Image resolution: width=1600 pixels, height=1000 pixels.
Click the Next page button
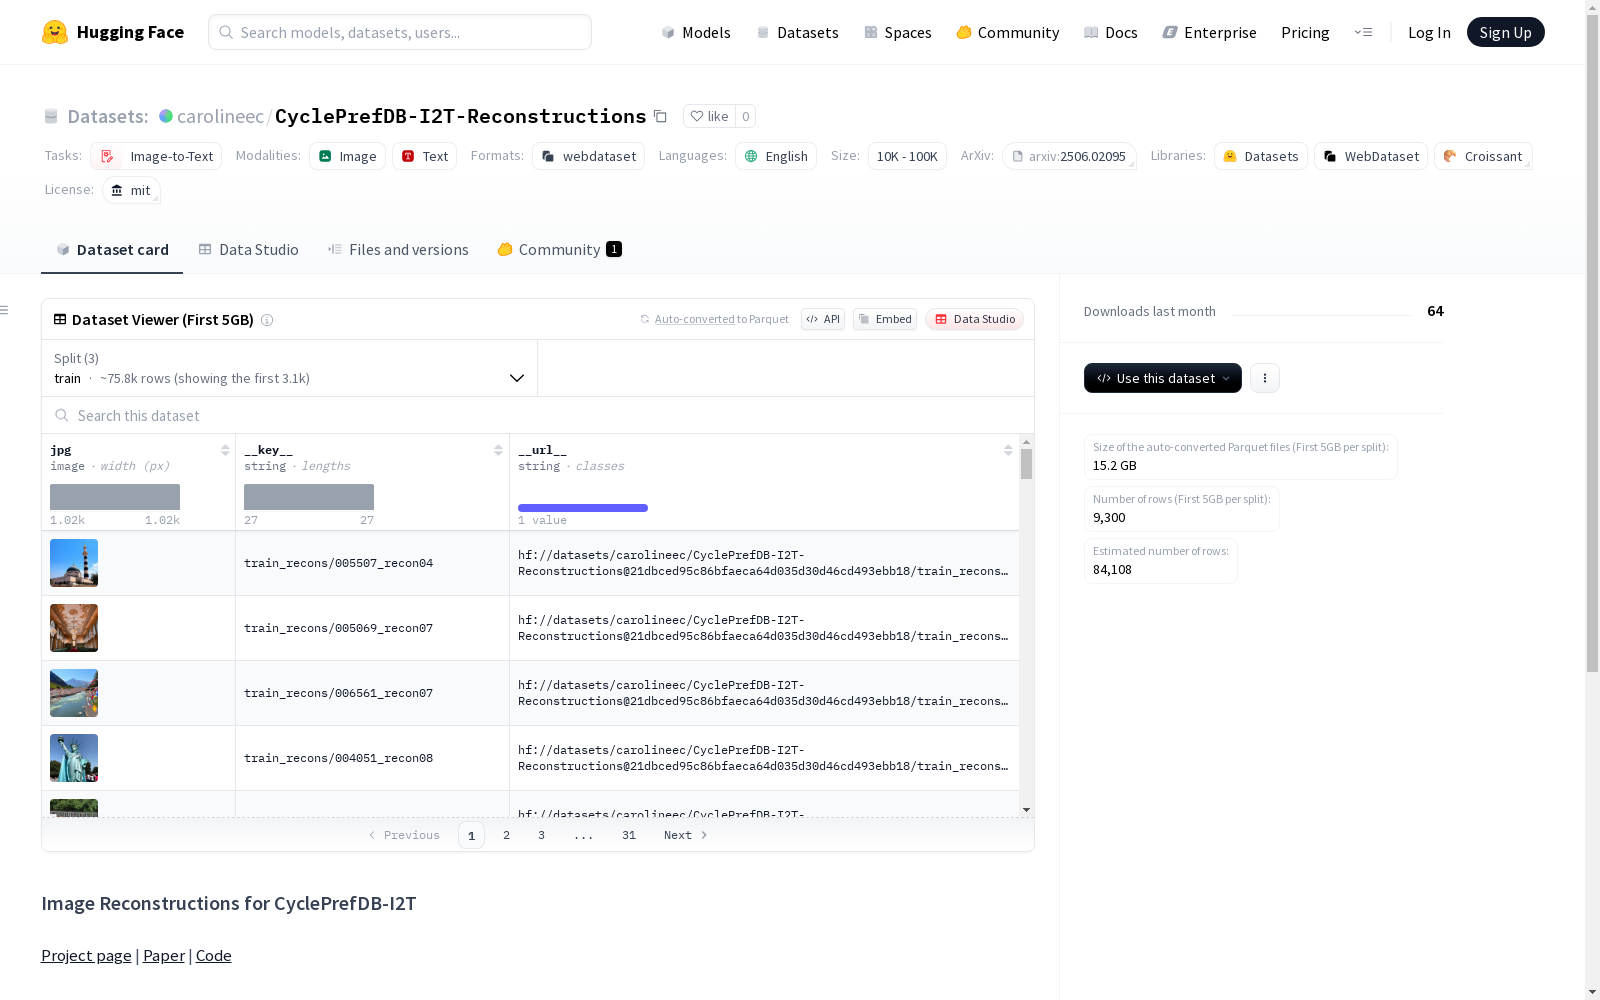click(686, 835)
